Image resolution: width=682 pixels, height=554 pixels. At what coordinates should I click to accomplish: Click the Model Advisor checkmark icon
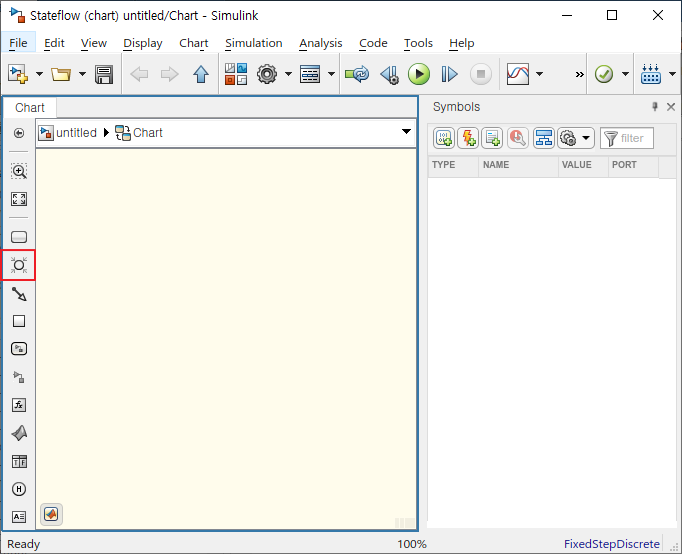tap(604, 74)
